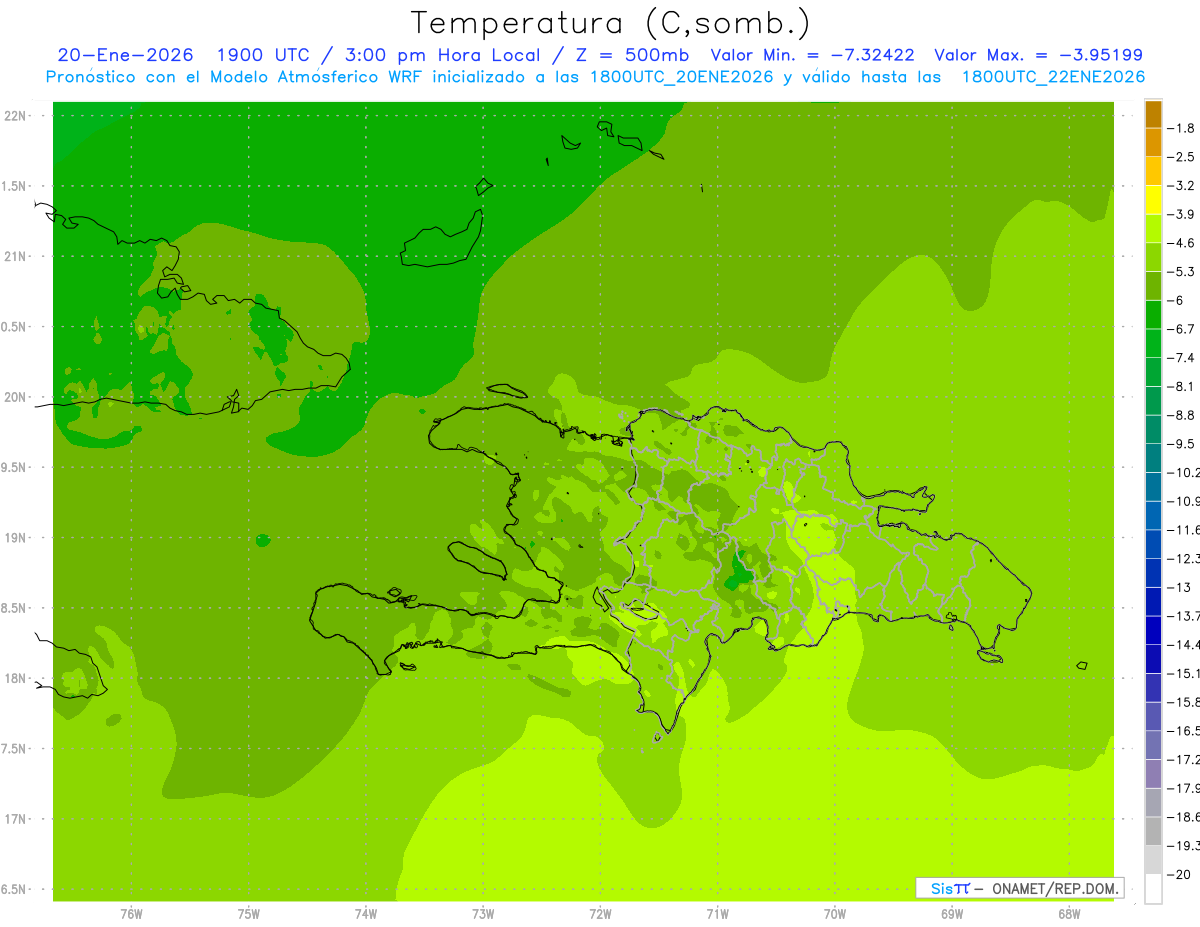
Task: Select the date text "20-Ene-2026"
Action: pos(125,55)
